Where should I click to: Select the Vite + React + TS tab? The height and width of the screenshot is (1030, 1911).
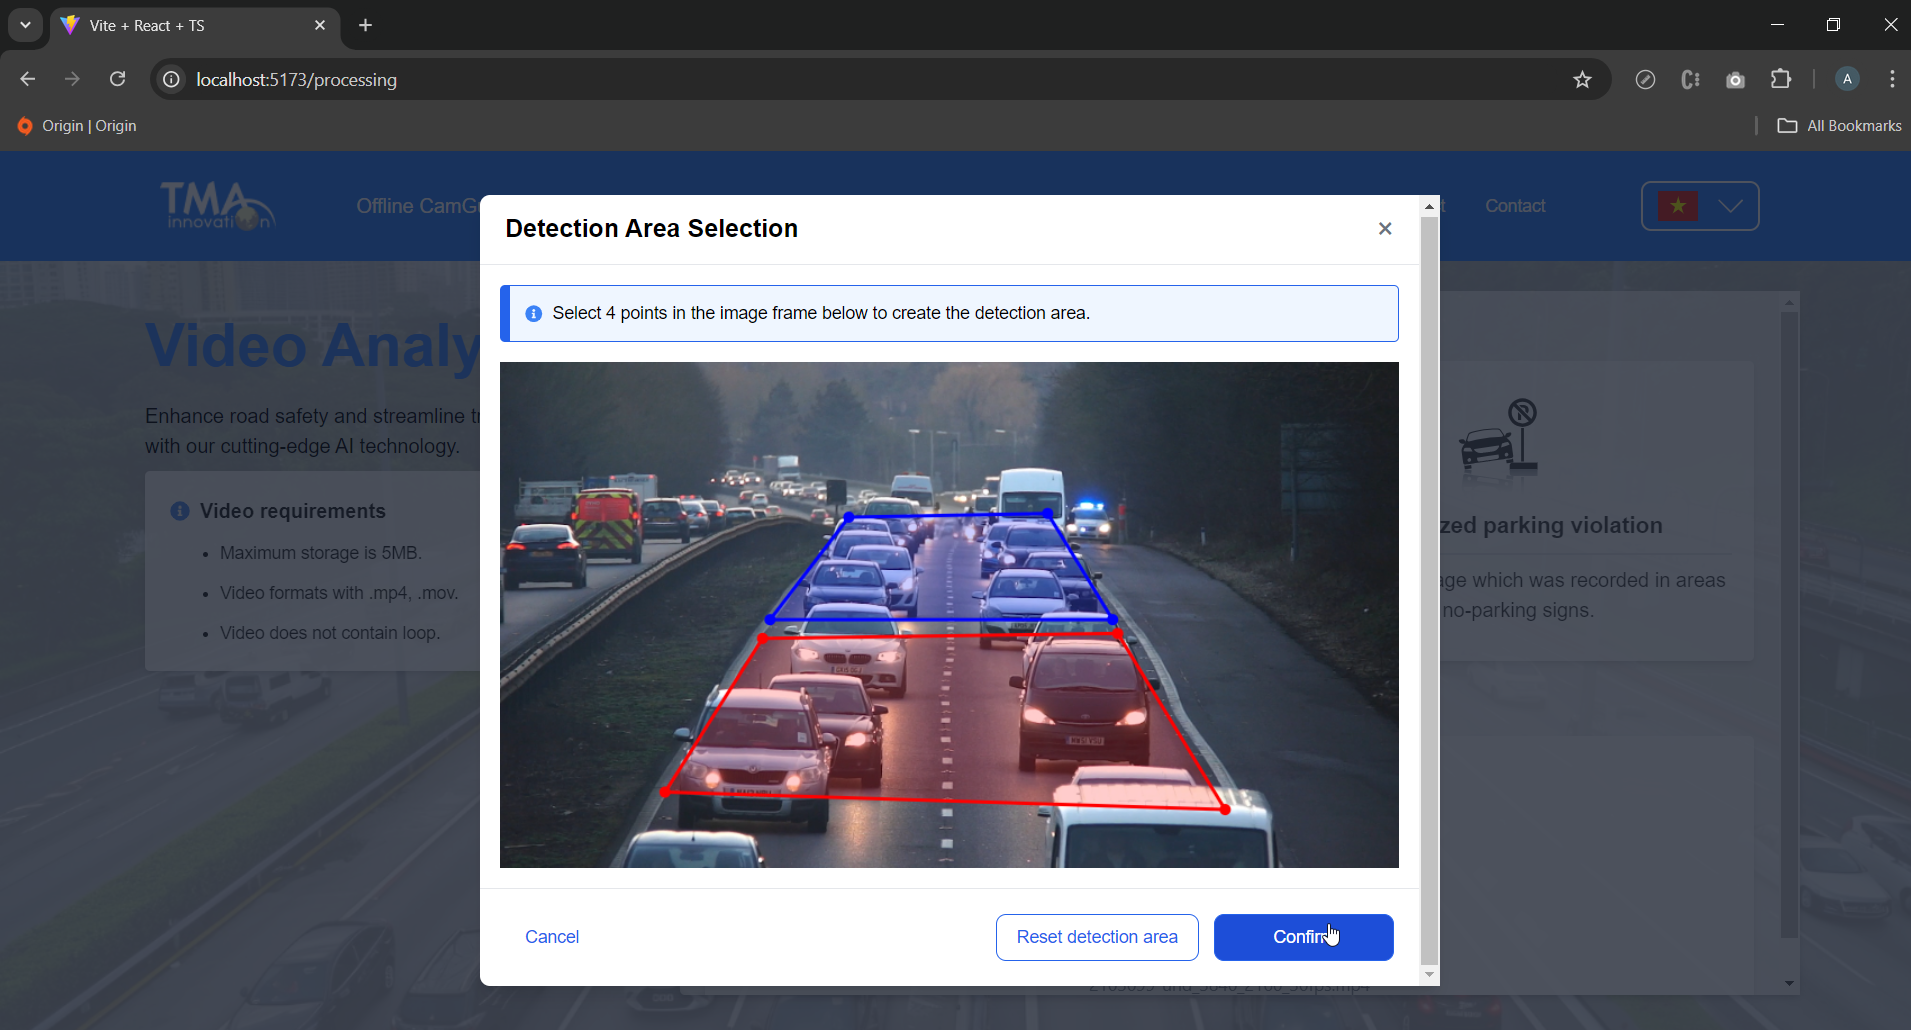195,25
